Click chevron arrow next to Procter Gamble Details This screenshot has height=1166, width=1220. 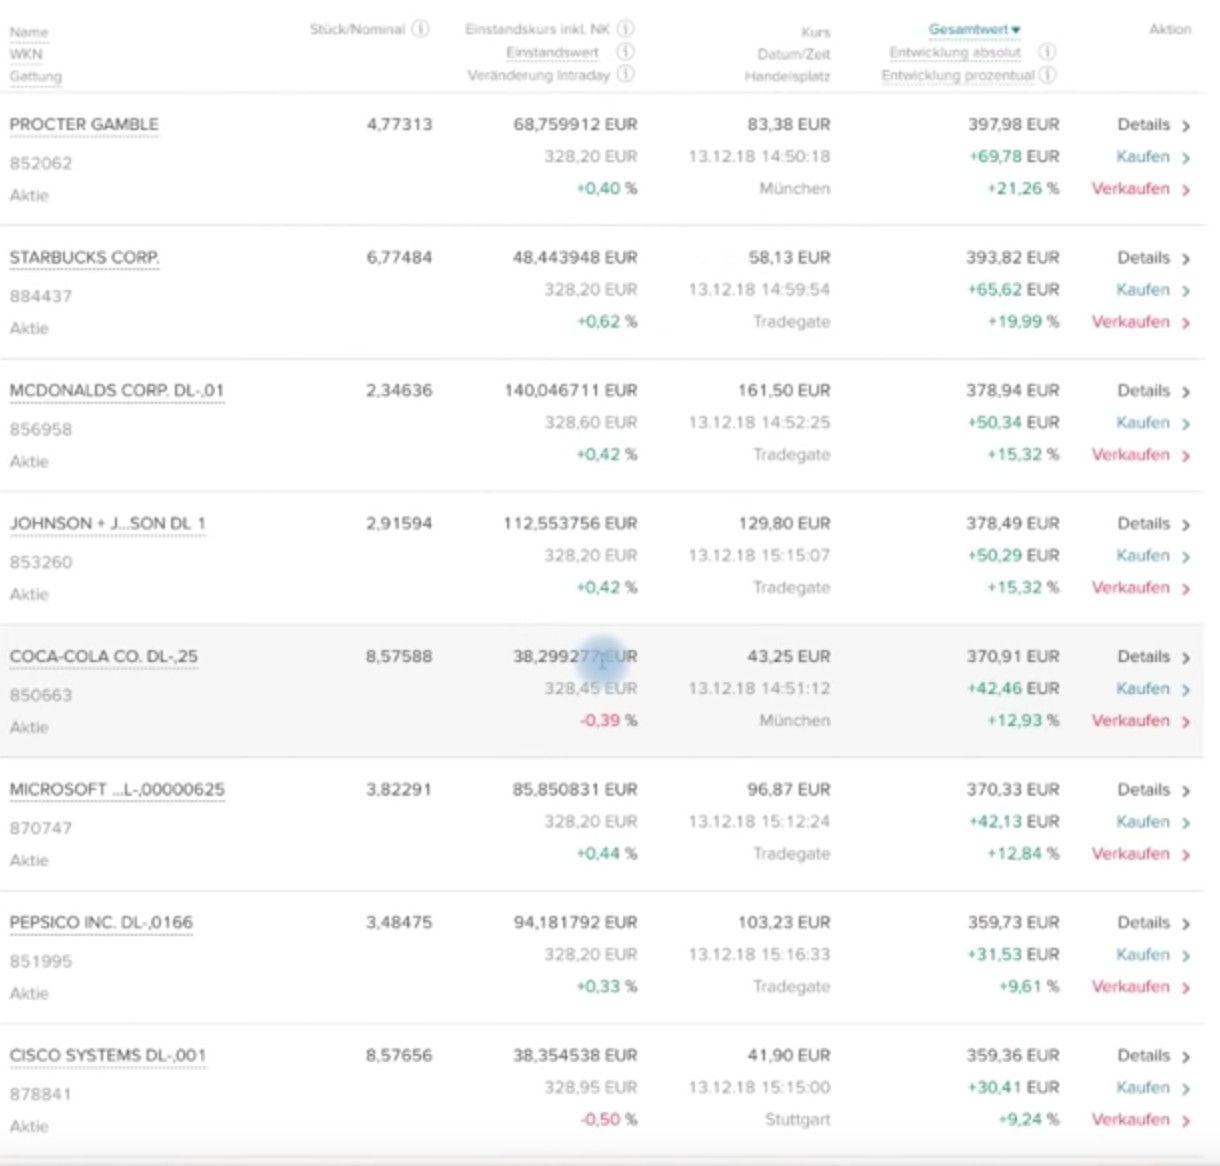1186,126
